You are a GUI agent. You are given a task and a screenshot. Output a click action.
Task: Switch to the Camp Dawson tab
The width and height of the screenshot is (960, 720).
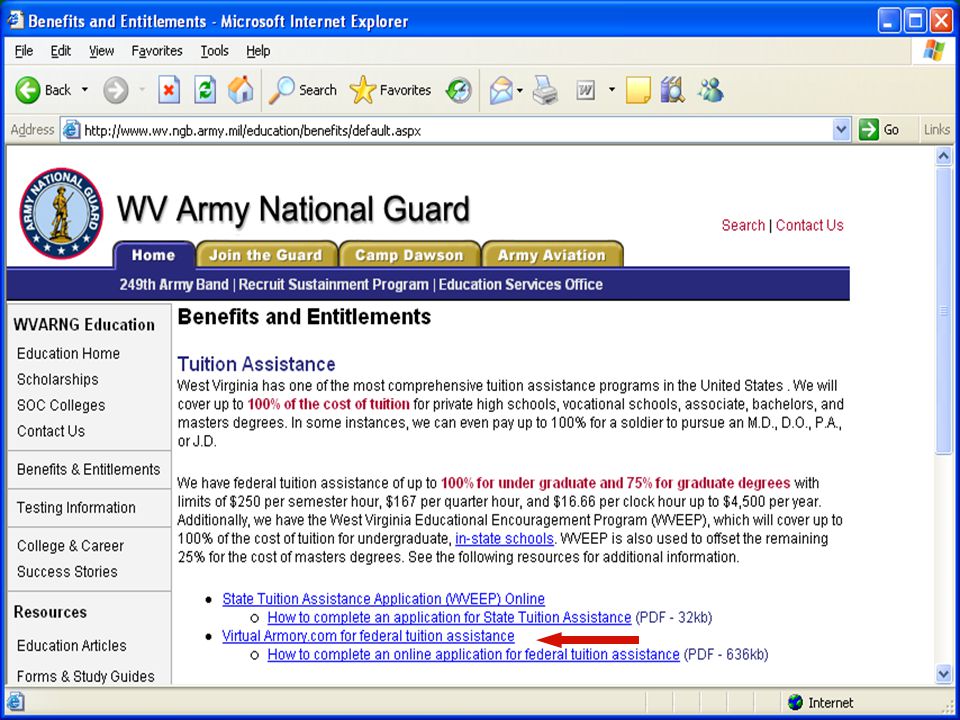pos(409,255)
